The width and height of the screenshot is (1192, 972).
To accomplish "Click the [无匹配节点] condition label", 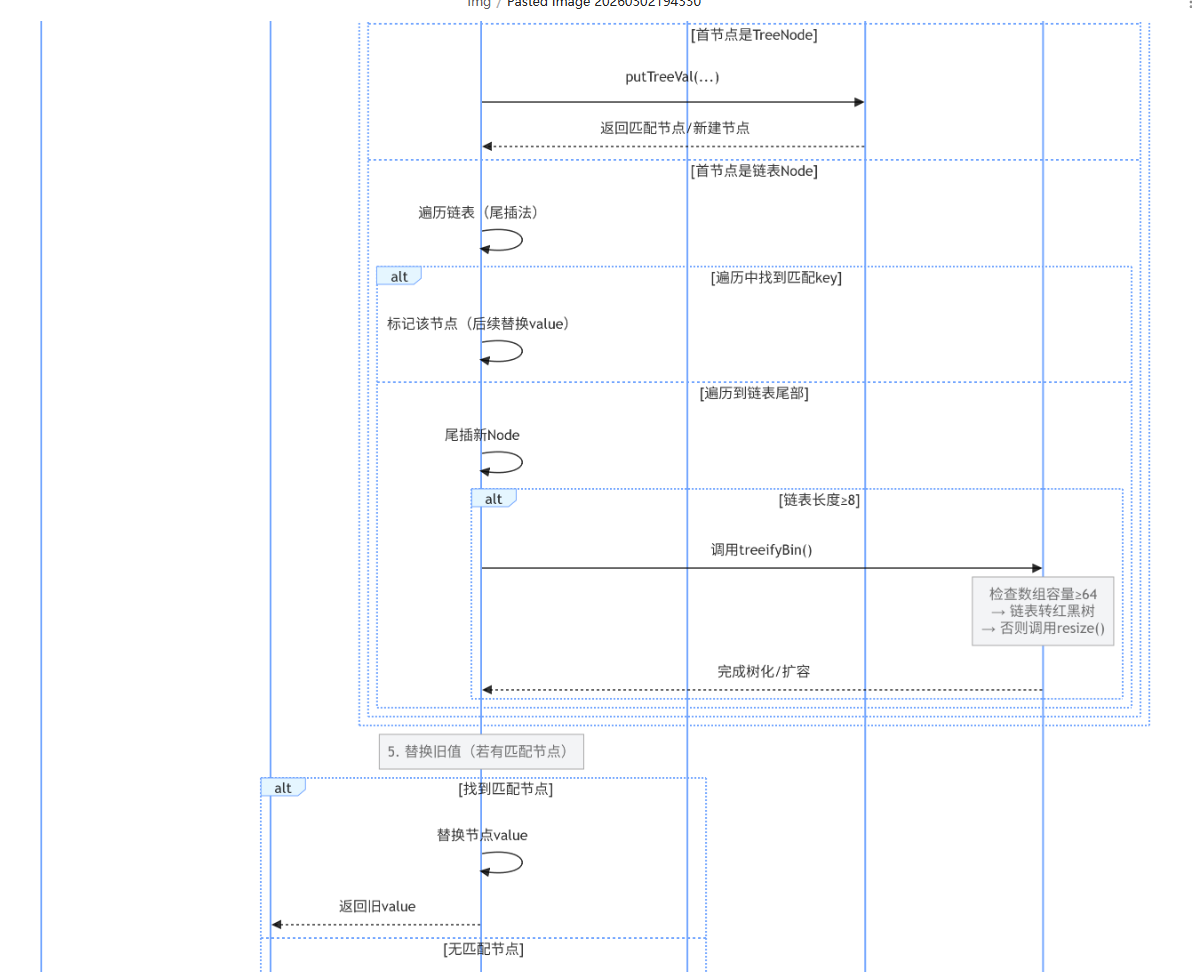I will click(x=483, y=949).
